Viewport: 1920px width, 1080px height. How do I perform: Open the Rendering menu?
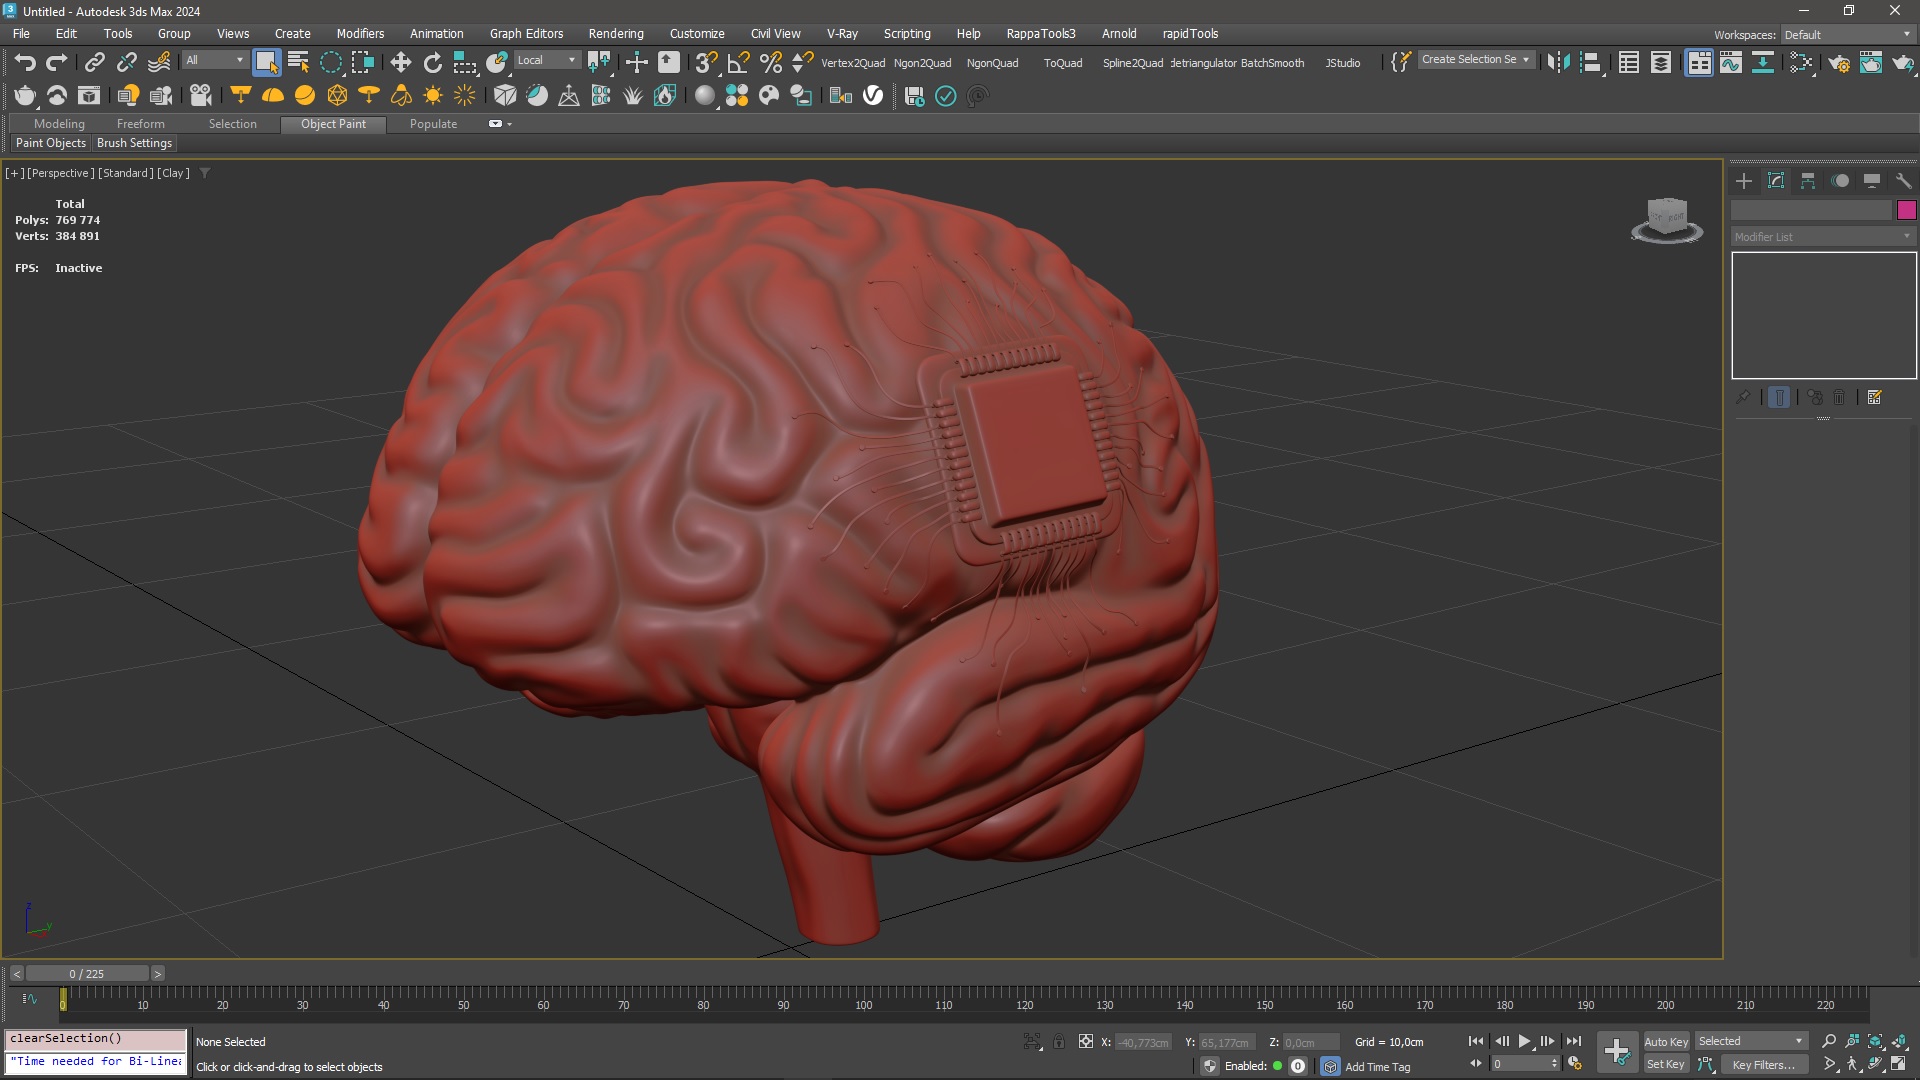[615, 33]
